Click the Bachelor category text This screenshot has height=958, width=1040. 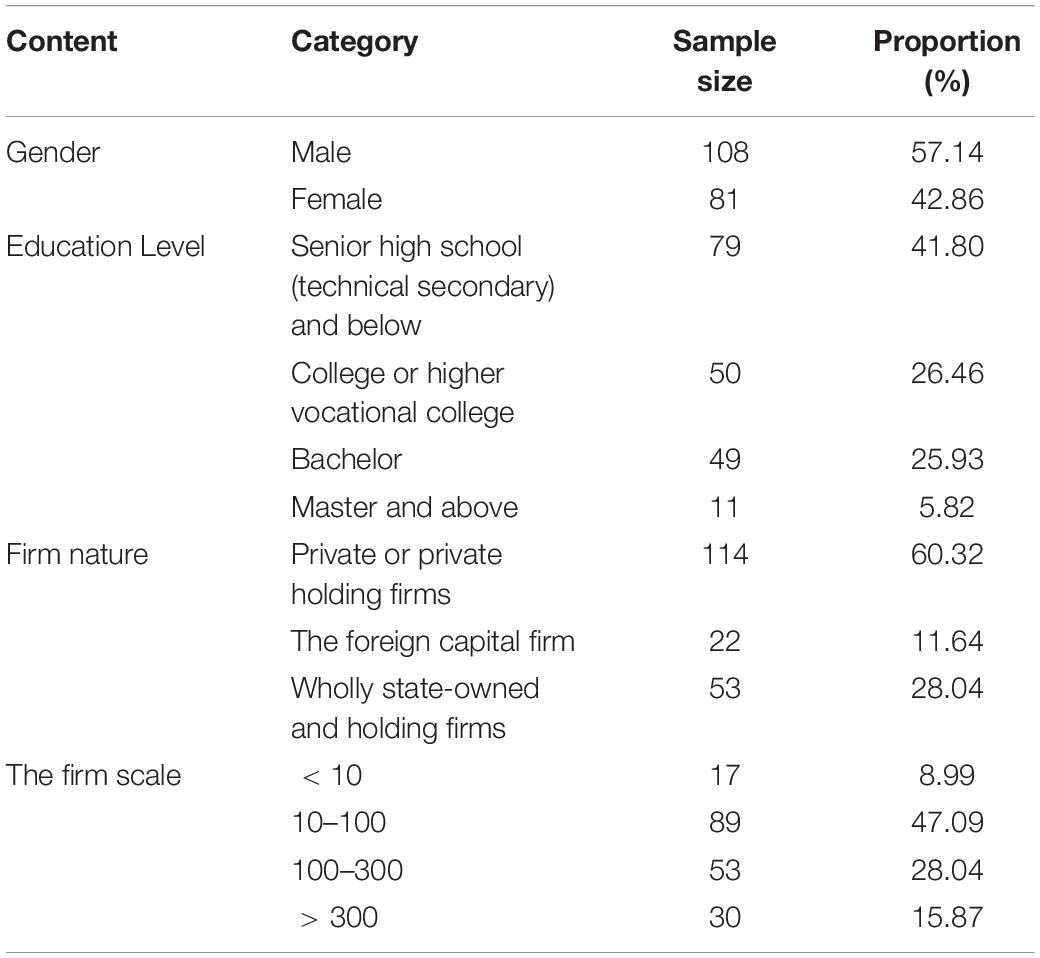click(346, 459)
